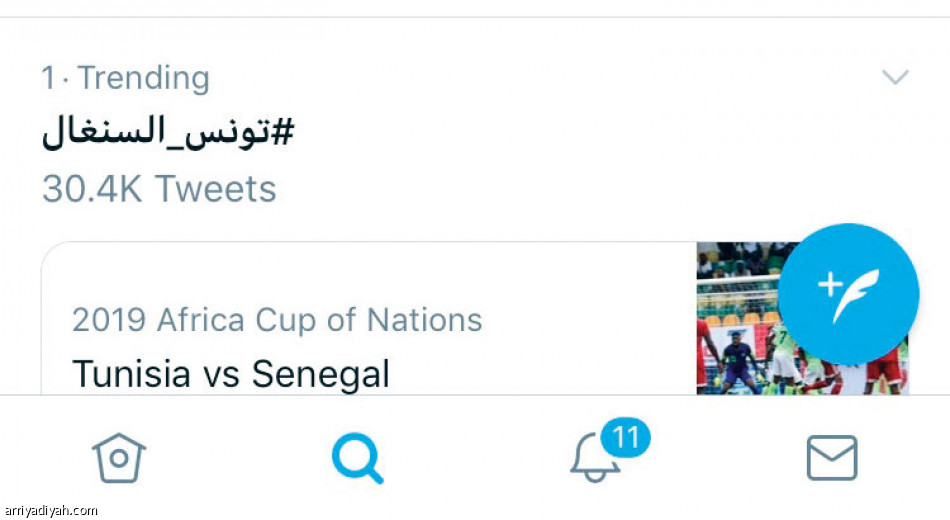Click the arriyadiyah.com watermark text
This screenshot has height=520, width=950.
50,511
